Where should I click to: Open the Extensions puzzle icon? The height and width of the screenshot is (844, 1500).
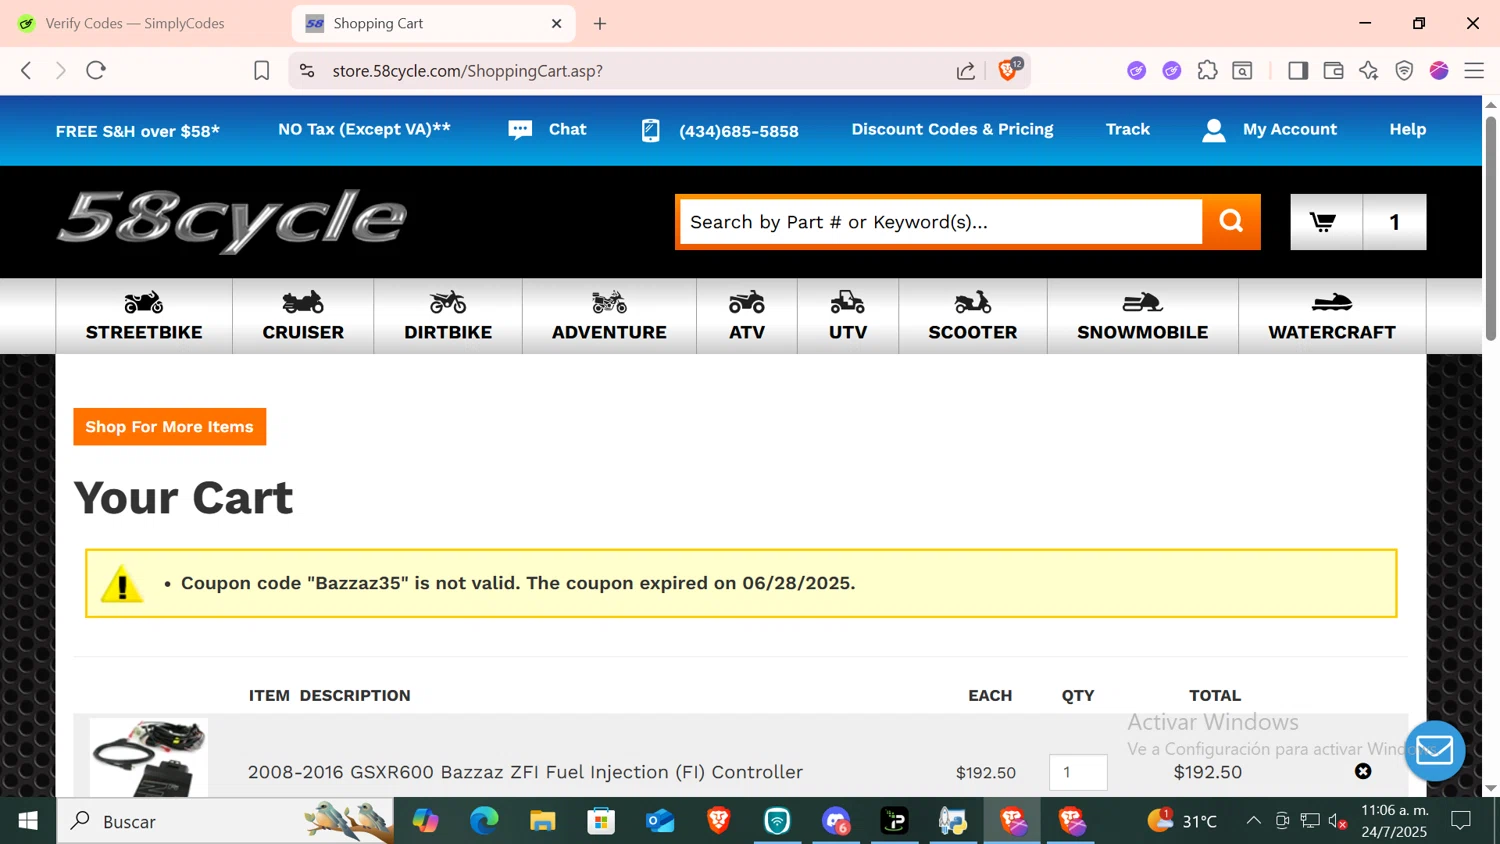[x=1208, y=71]
